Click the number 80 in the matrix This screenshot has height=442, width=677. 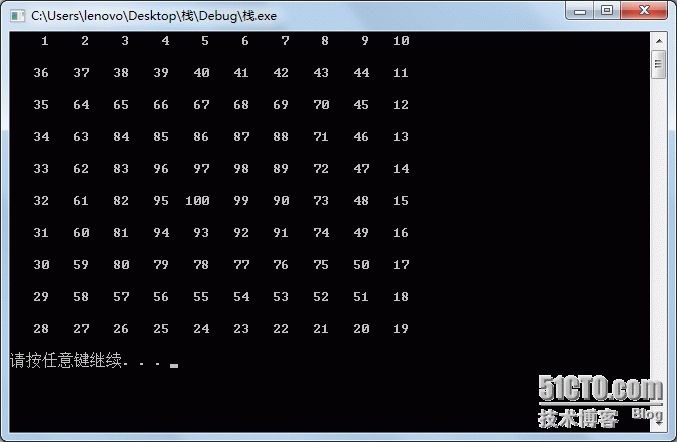[121, 265]
